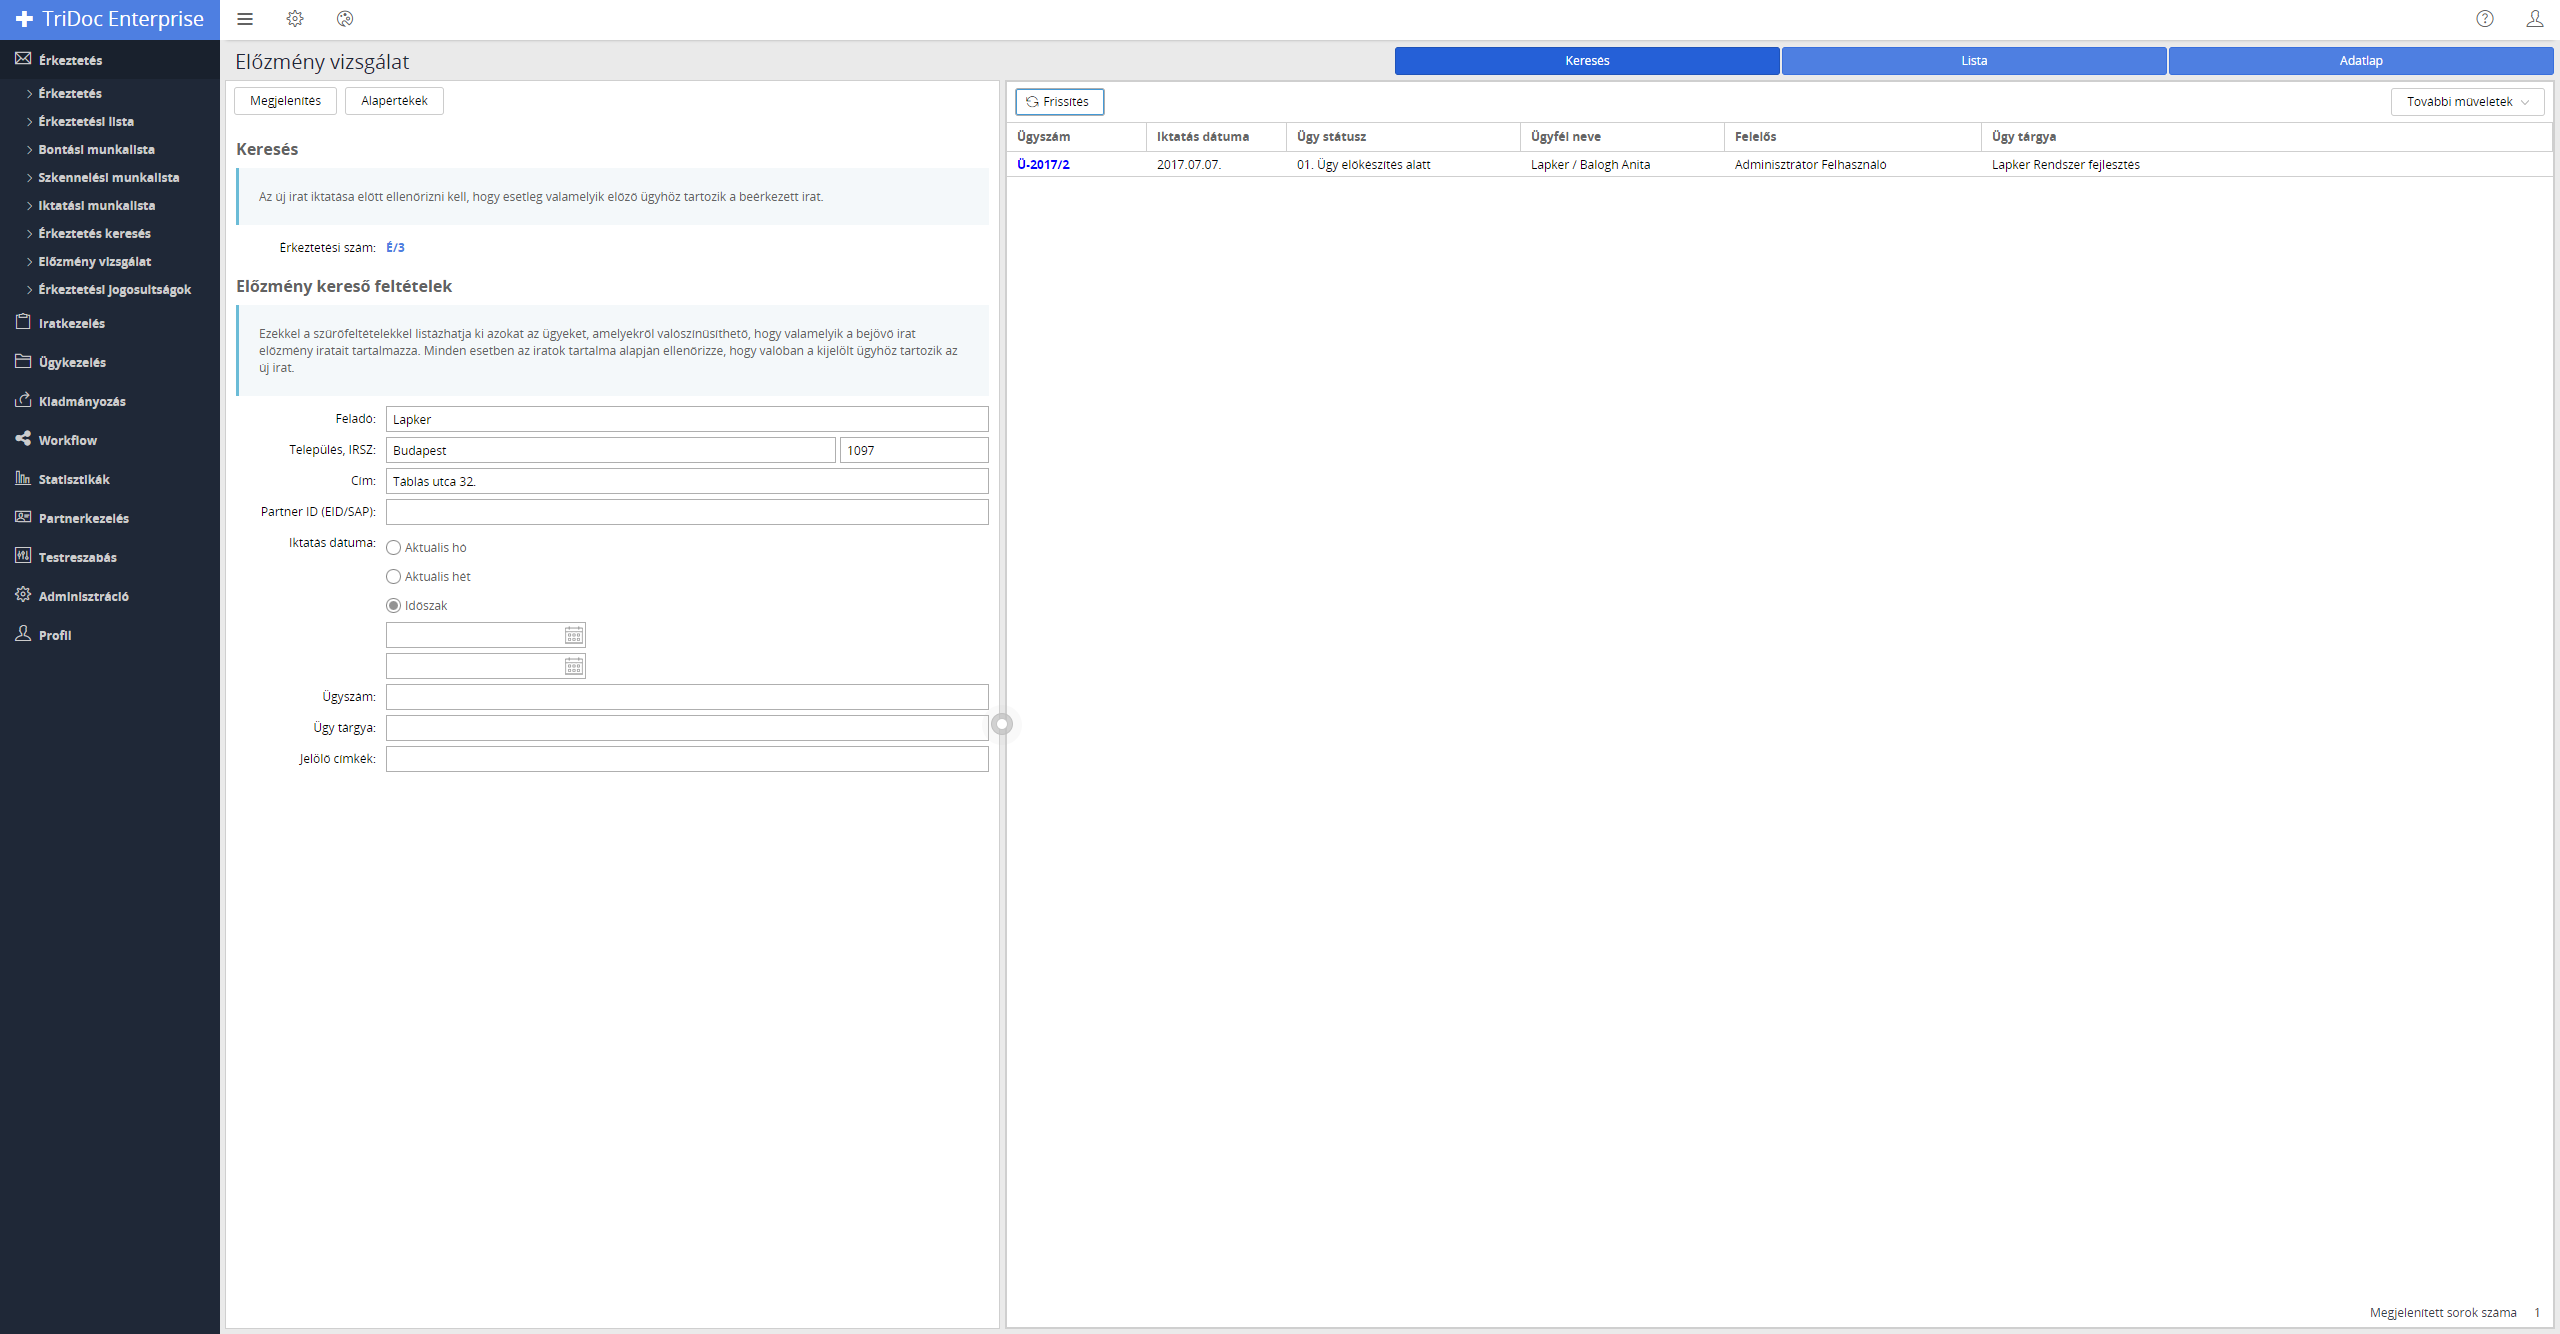Open the settings gear icon in top bar
The width and height of the screenshot is (2560, 1334).
coord(295,19)
